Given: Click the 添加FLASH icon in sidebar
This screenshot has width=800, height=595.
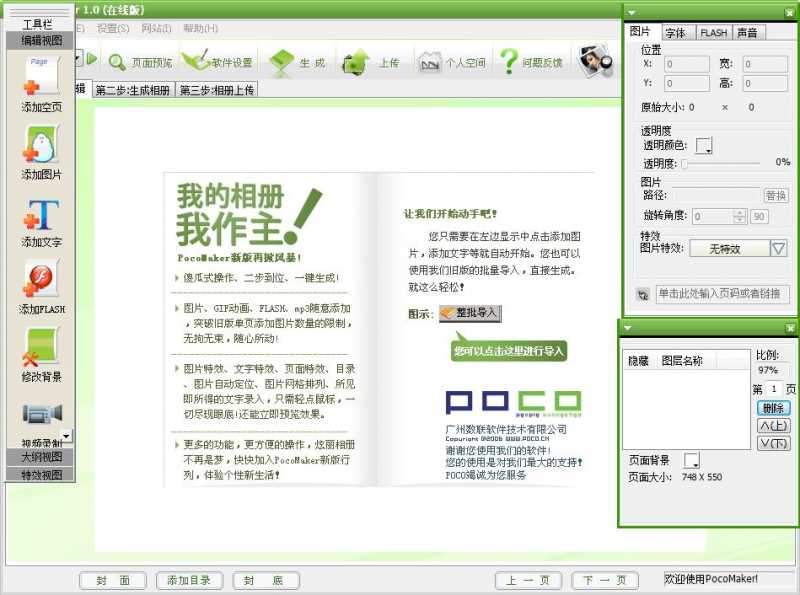Looking at the screenshot, I should (41, 281).
